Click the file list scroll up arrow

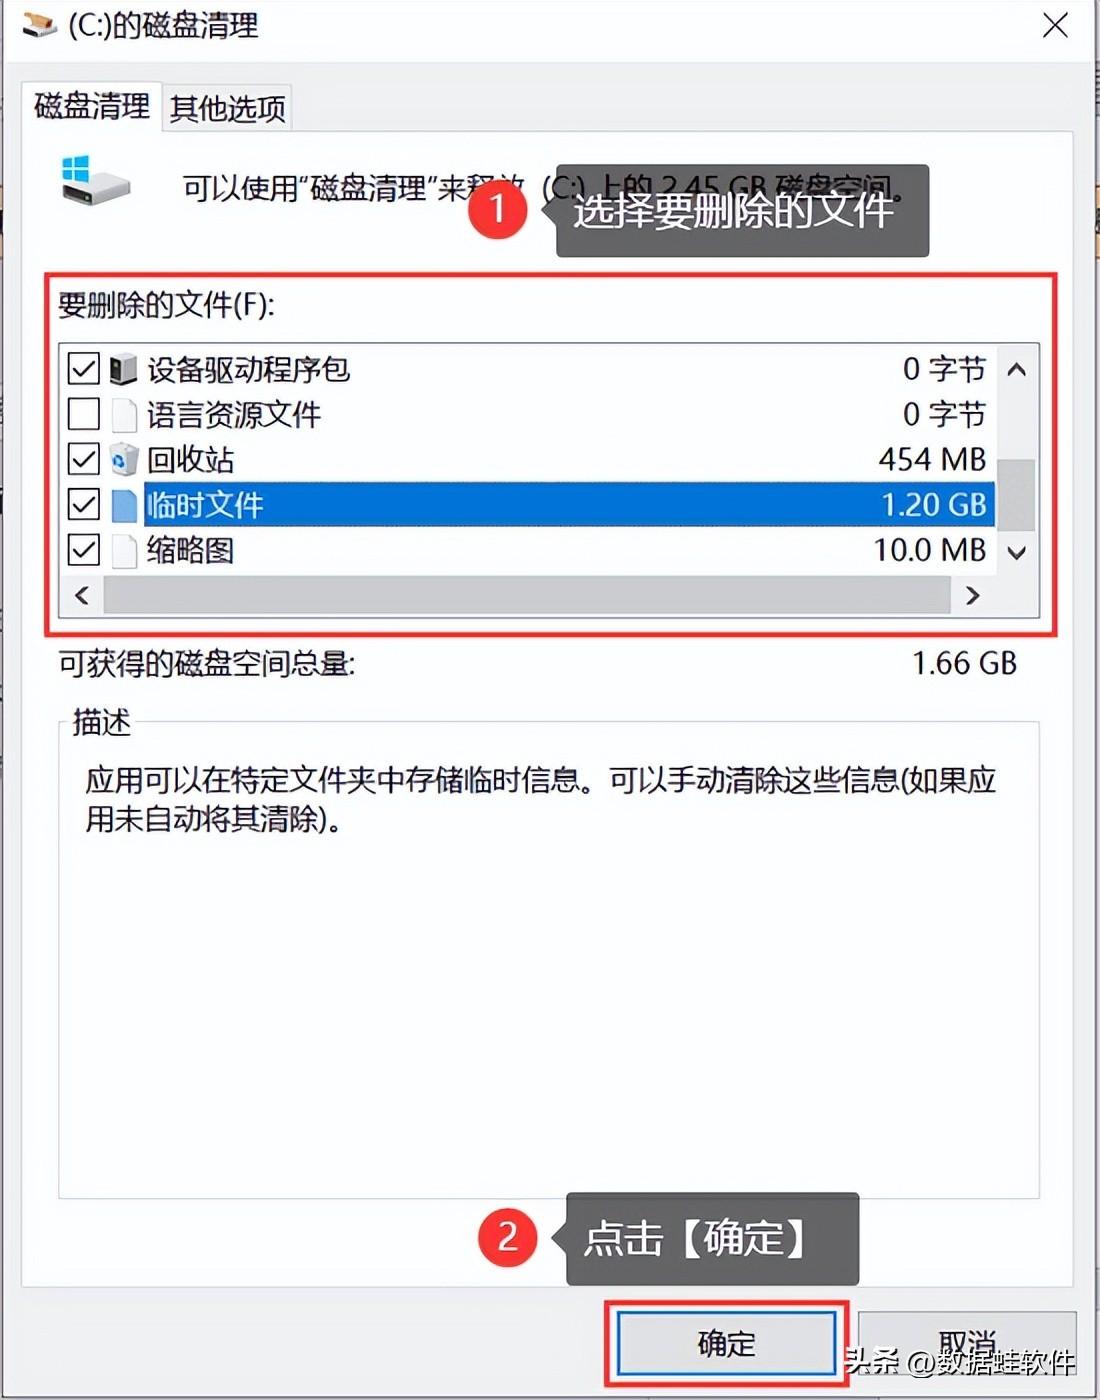(x=1017, y=370)
